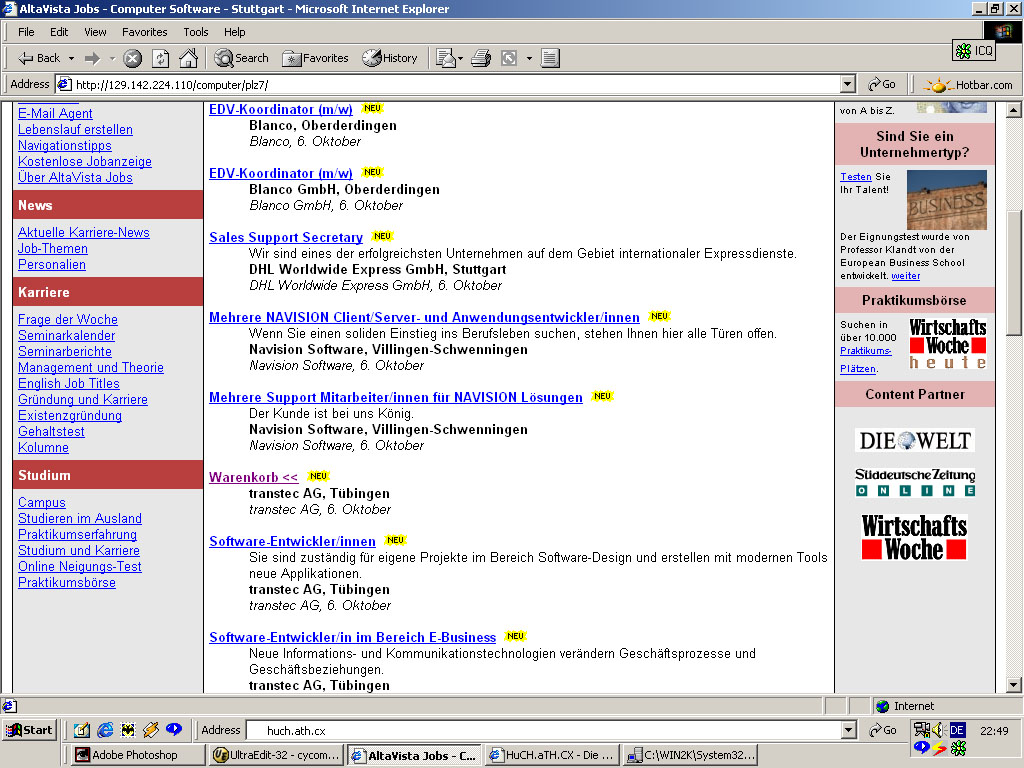Click the ICQ flower tray icon
This screenshot has height=768, width=1024.
coord(958,748)
